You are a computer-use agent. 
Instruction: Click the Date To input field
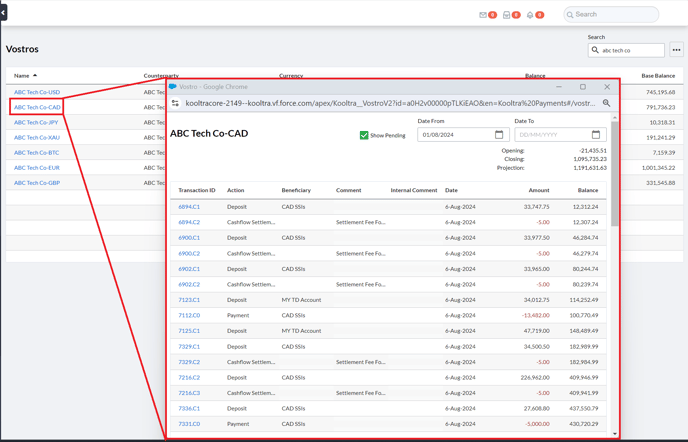click(x=550, y=135)
